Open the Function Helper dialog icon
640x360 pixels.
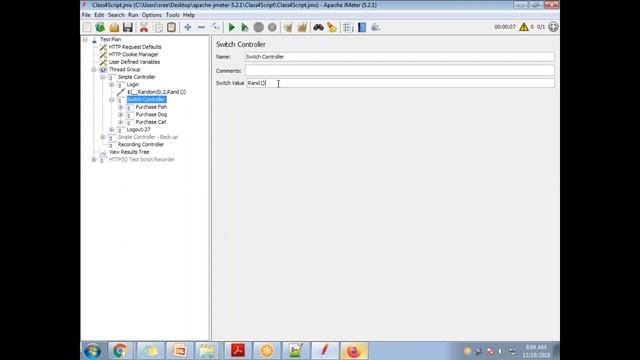(x=348, y=27)
